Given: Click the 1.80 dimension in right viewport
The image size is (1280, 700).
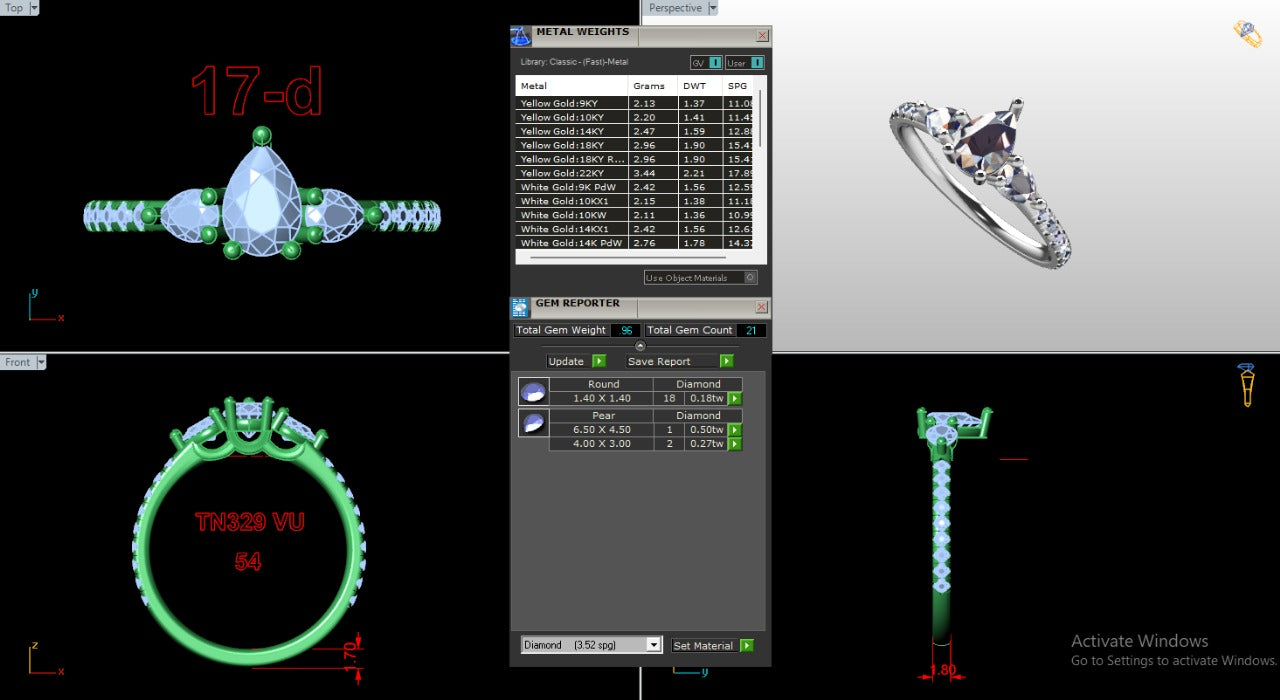Looking at the screenshot, I should coord(942,670).
